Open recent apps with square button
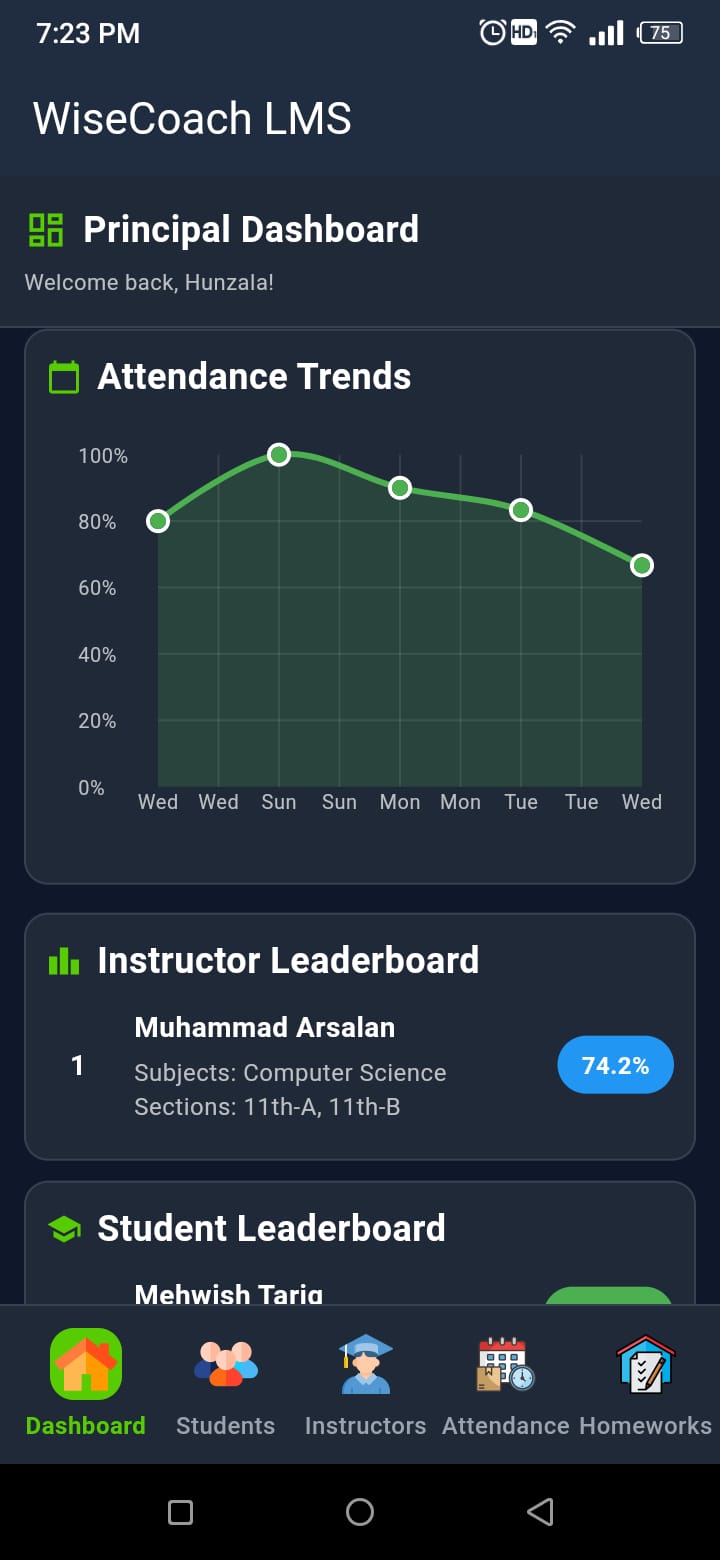 click(x=181, y=1511)
